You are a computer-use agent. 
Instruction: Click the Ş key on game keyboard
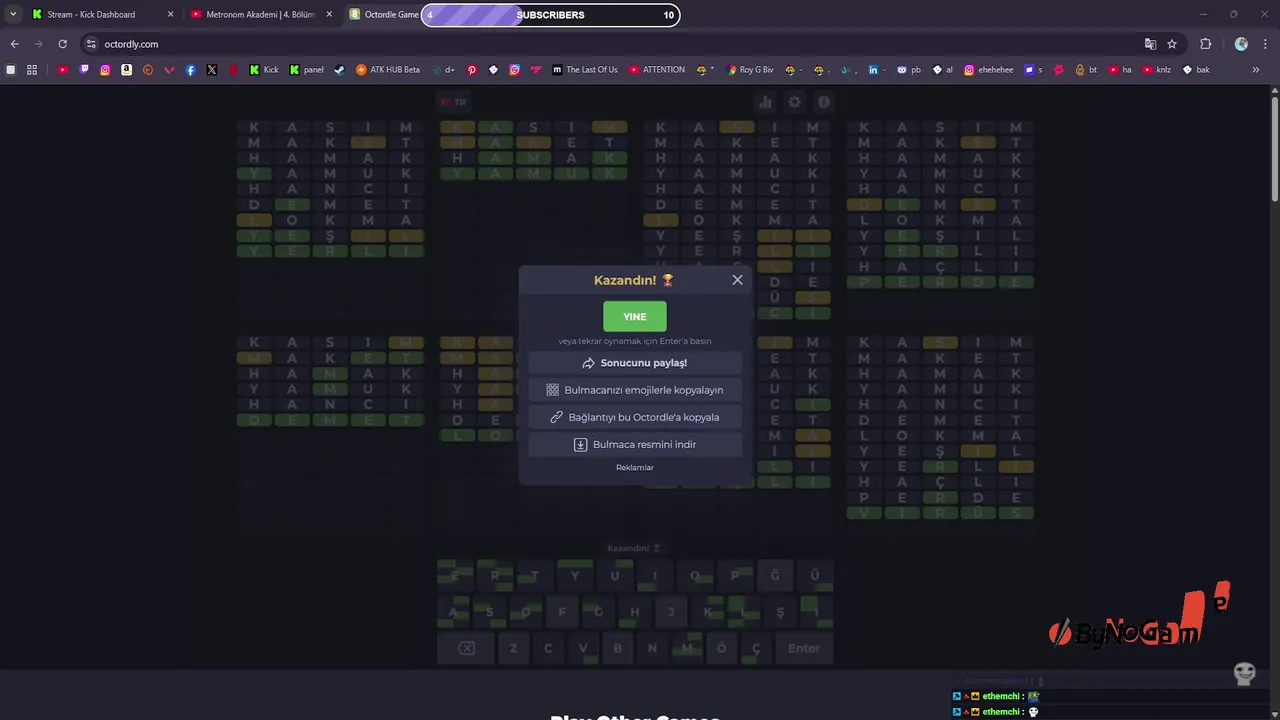780,612
